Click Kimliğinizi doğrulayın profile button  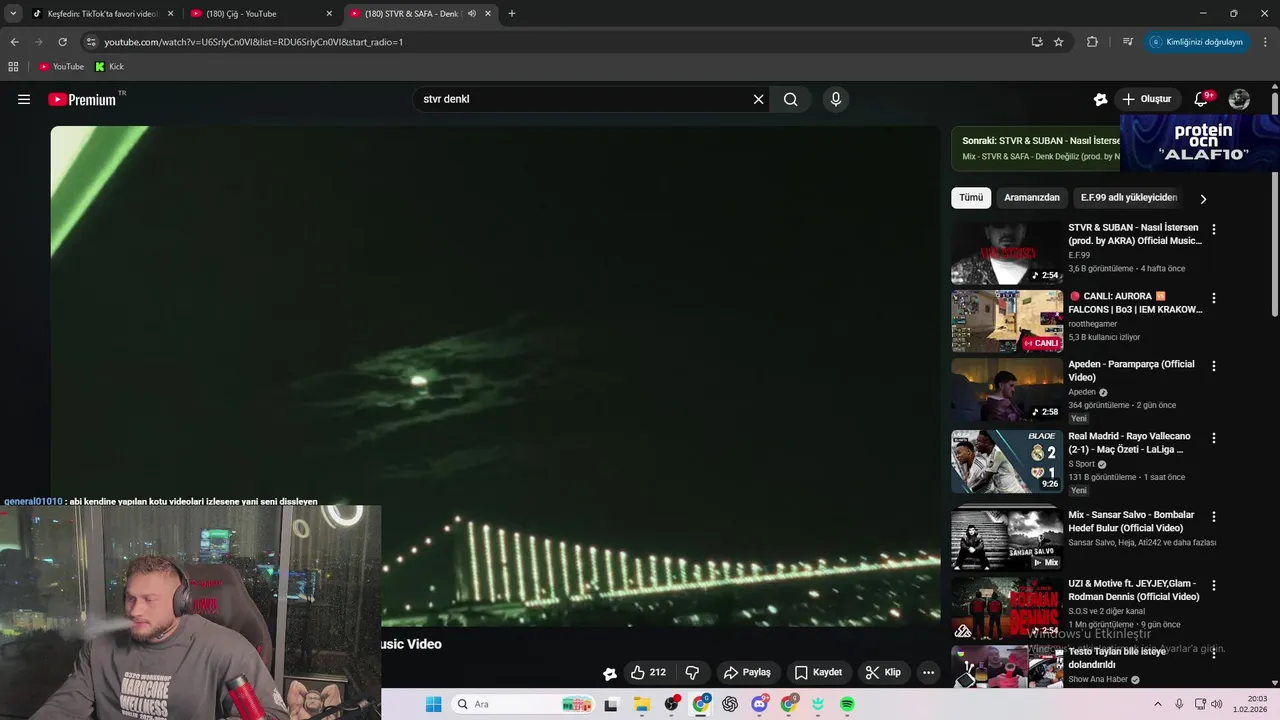pos(1196,42)
